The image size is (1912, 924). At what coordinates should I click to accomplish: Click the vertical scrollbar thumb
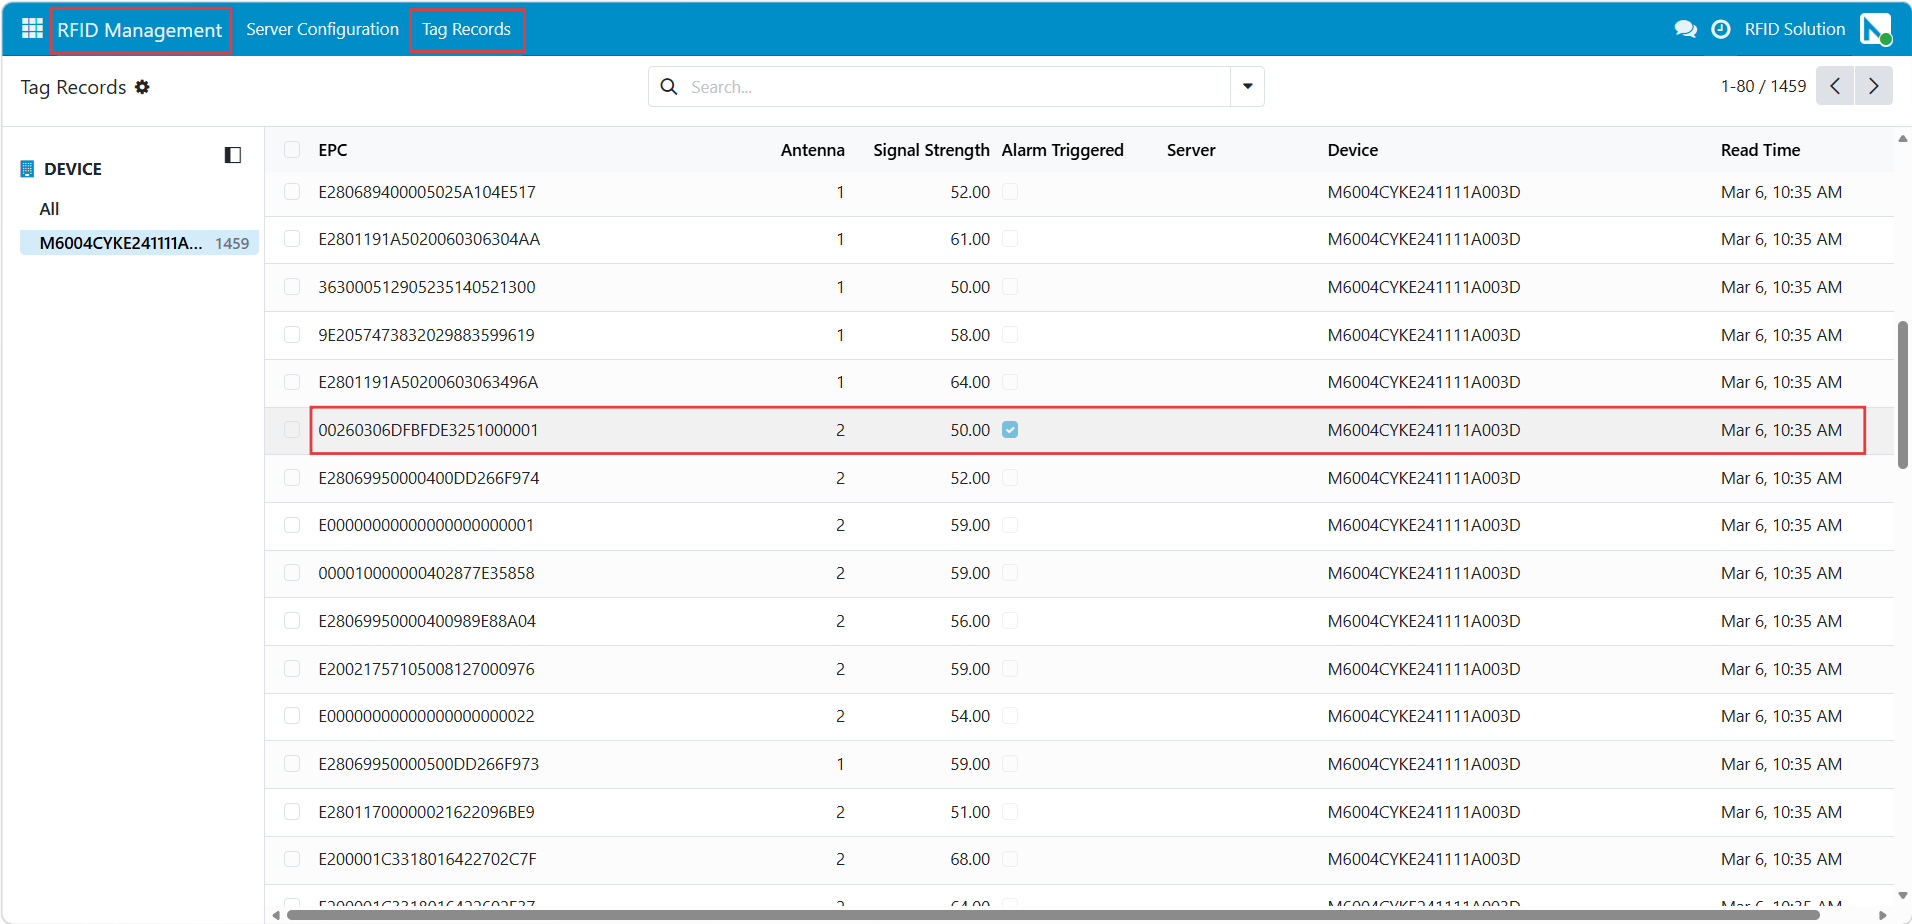pos(1902,395)
